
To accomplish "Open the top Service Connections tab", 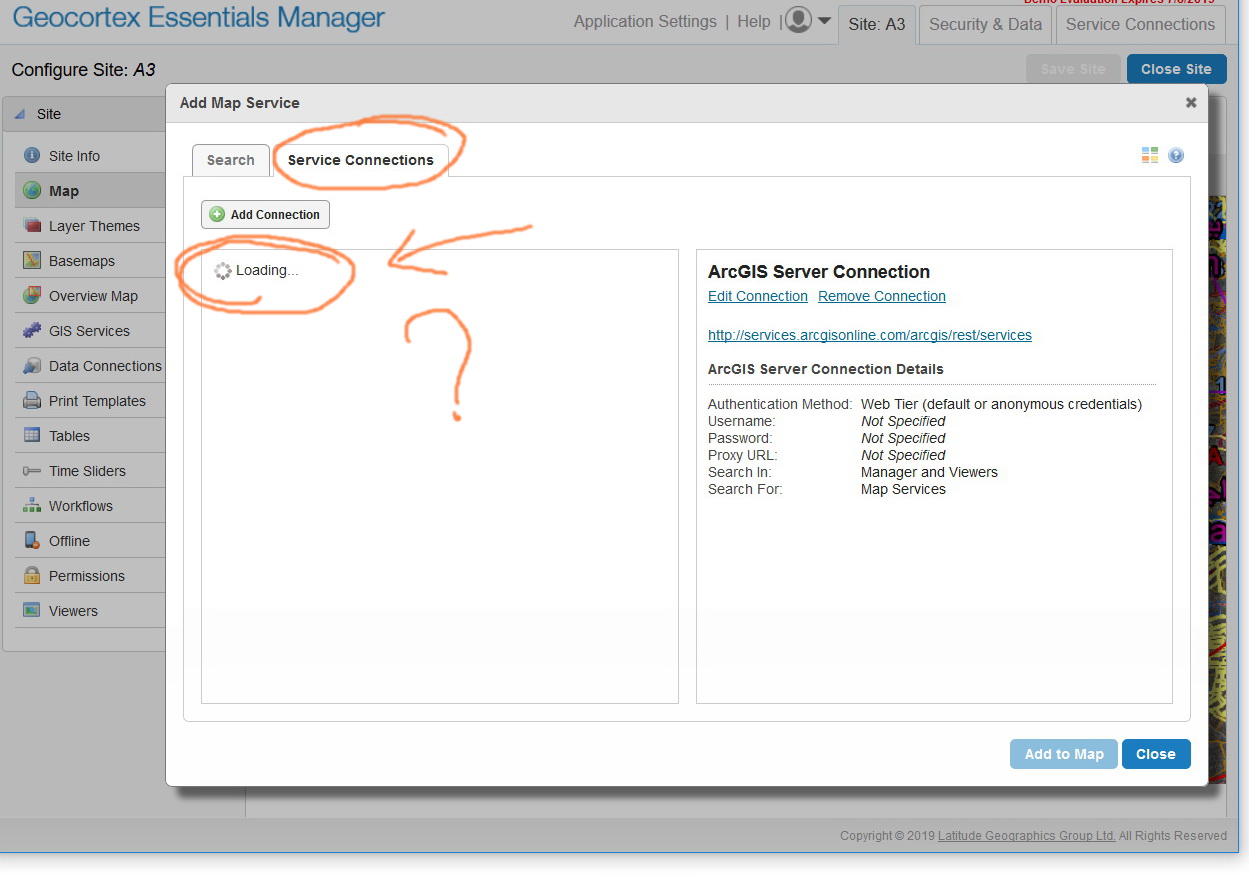I will (1140, 25).
